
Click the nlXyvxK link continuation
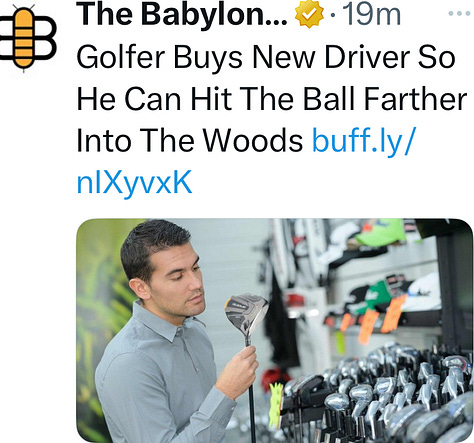(x=135, y=183)
